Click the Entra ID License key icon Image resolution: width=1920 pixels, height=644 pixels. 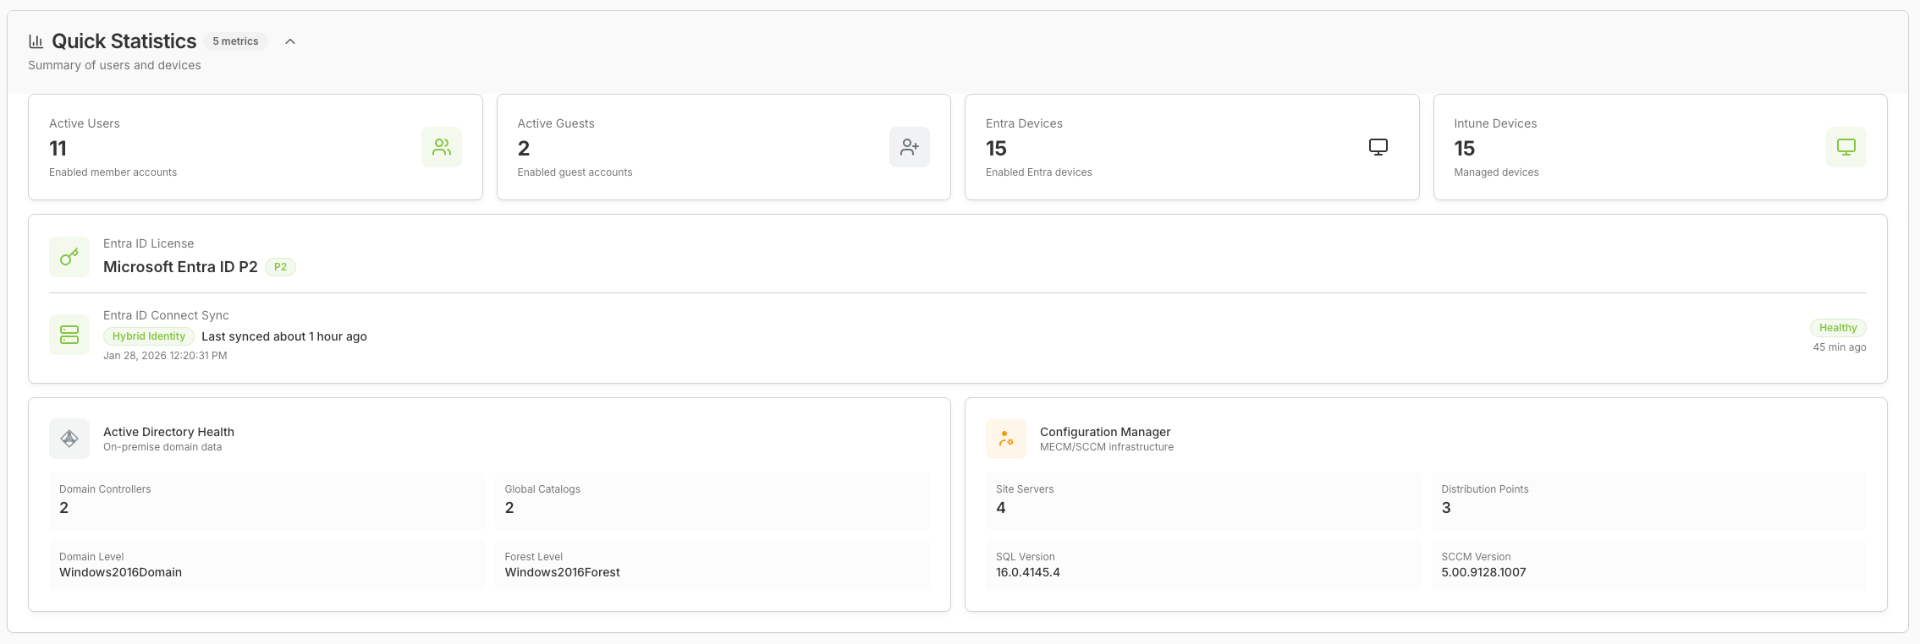click(69, 257)
